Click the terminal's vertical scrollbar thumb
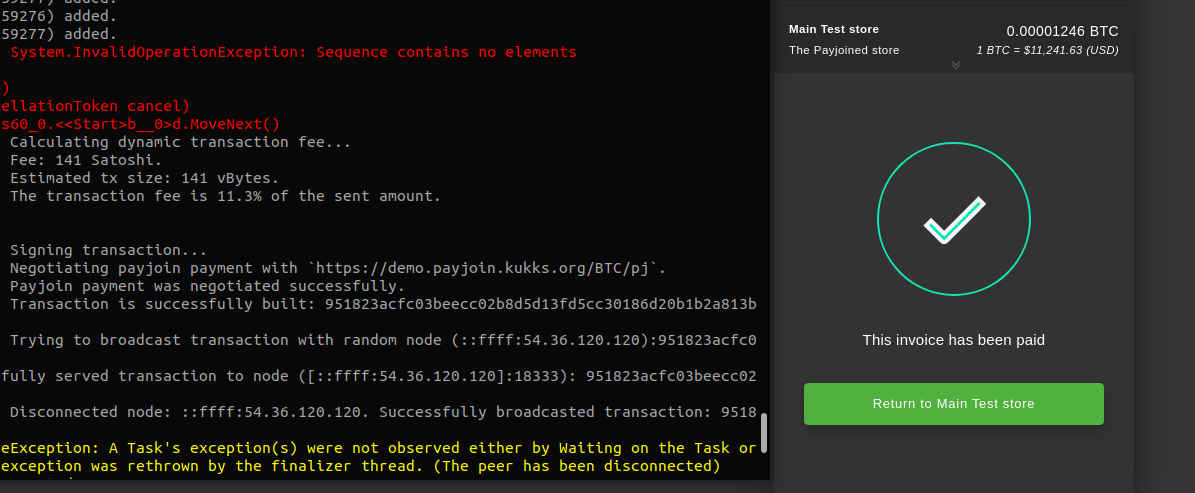 click(x=764, y=433)
